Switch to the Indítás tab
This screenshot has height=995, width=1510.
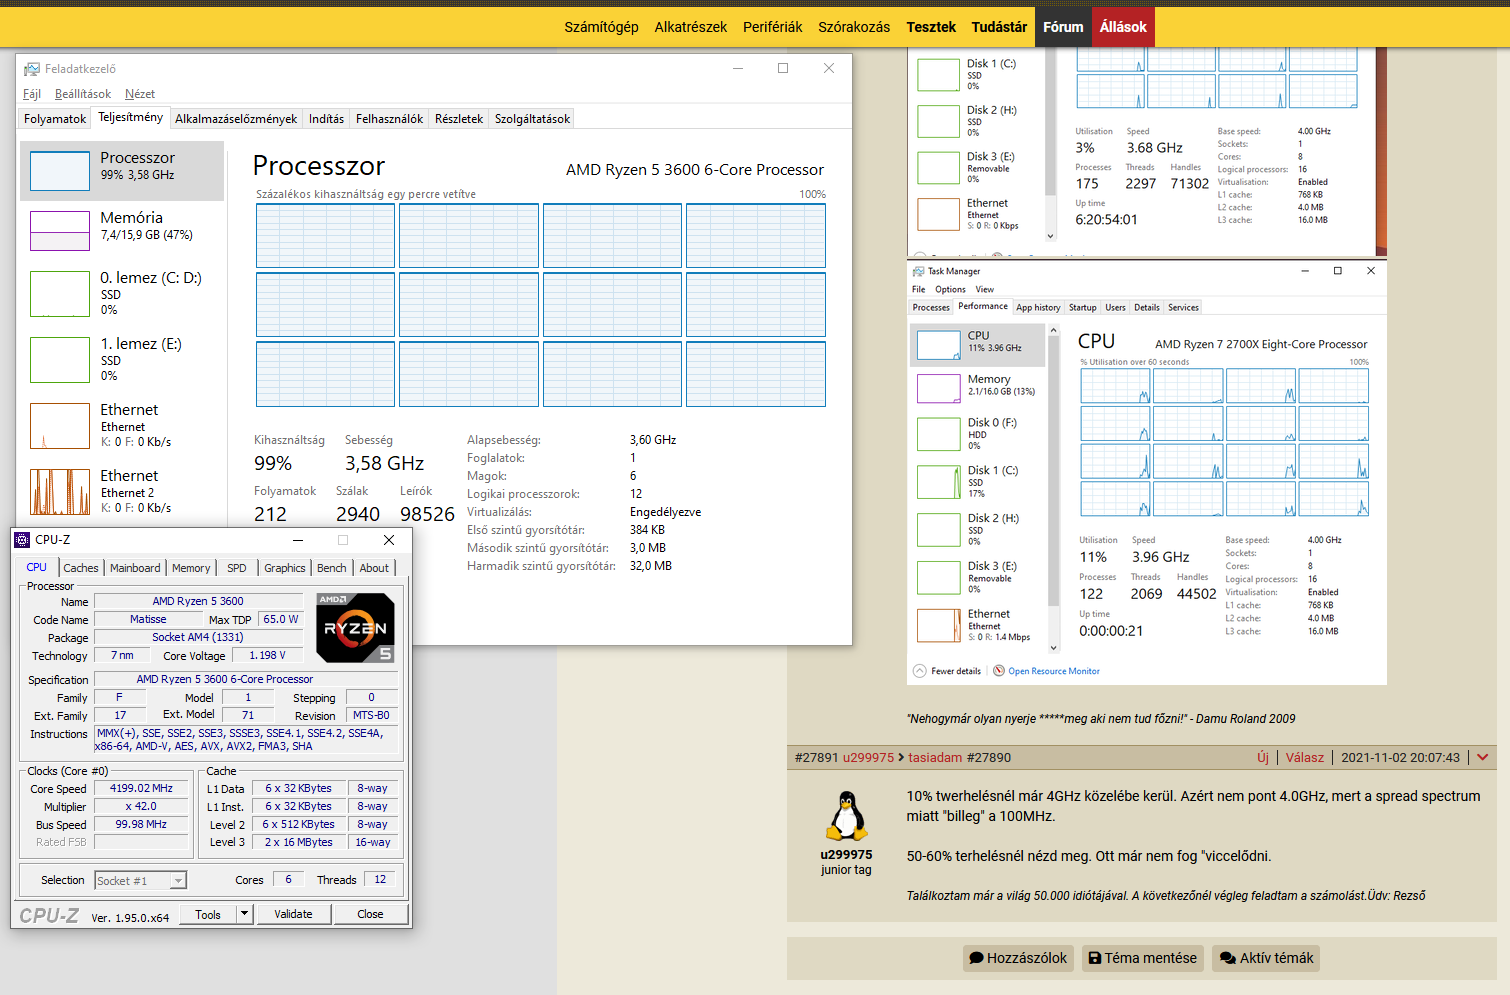point(326,119)
